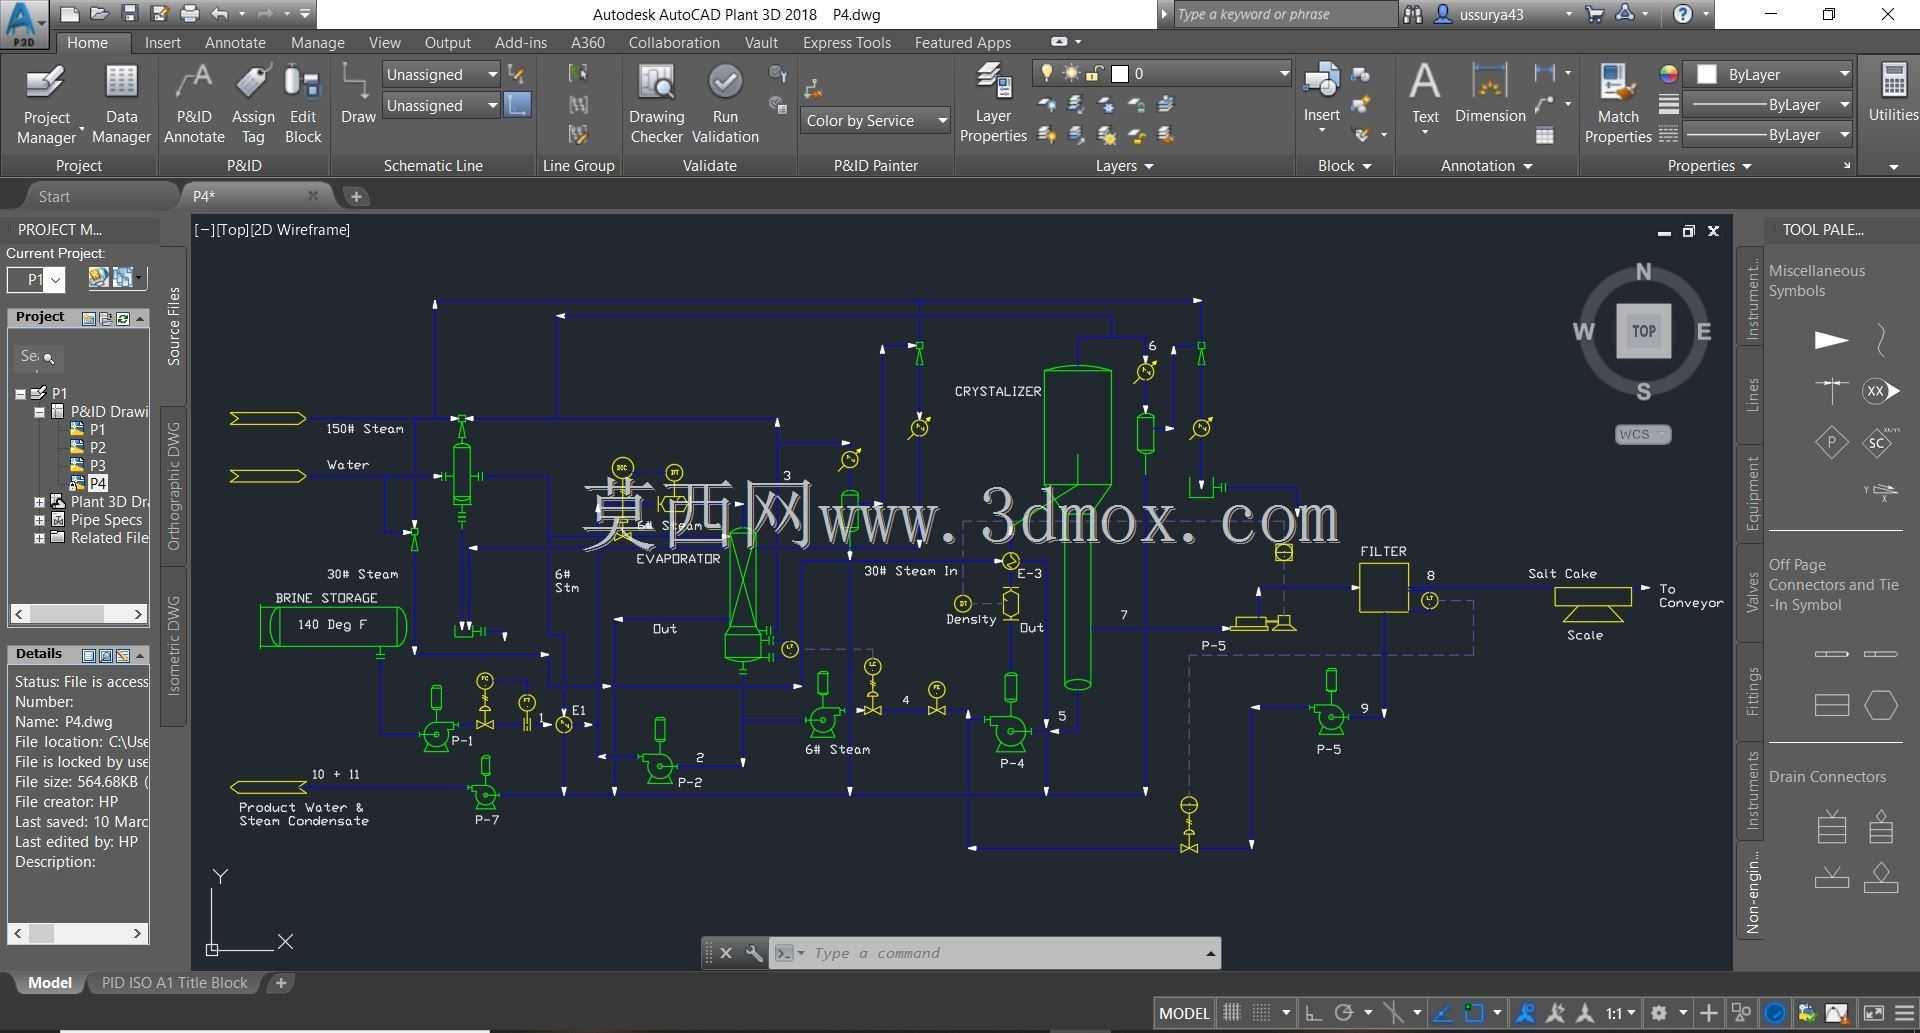Open the Color by Service dropdown

click(x=875, y=120)
